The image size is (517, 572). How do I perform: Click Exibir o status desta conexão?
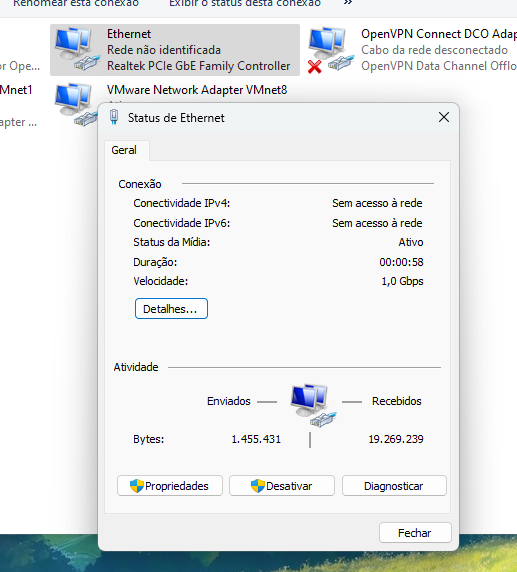click(x=245, y=3)
